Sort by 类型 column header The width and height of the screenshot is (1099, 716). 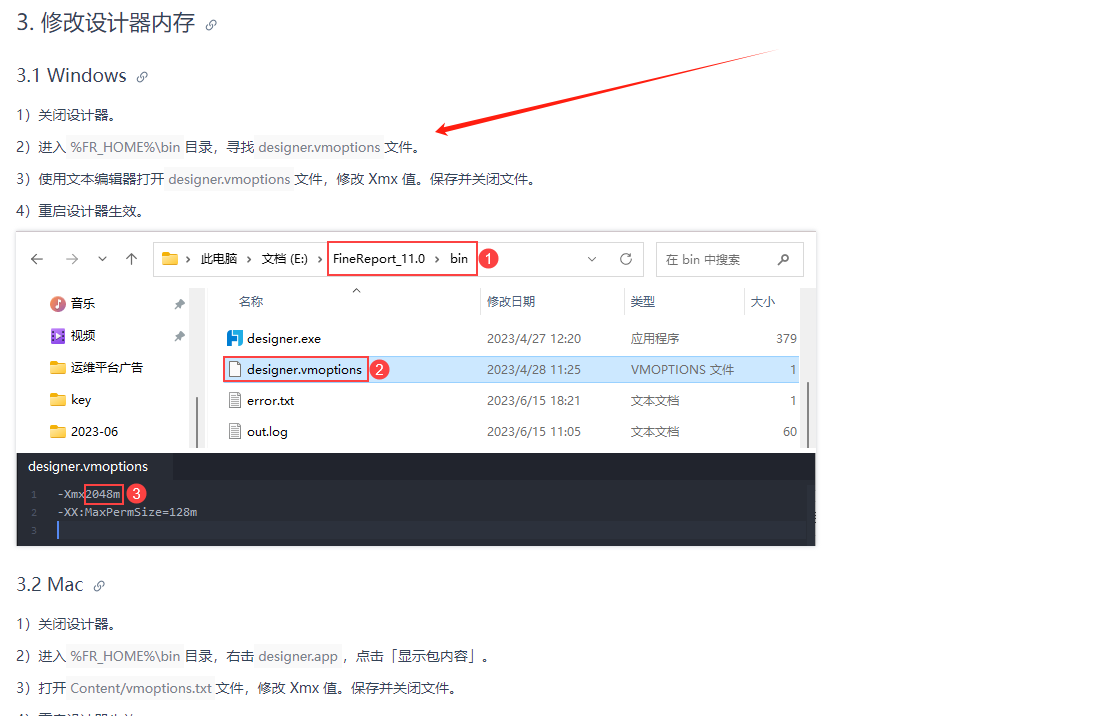point(643,302)
